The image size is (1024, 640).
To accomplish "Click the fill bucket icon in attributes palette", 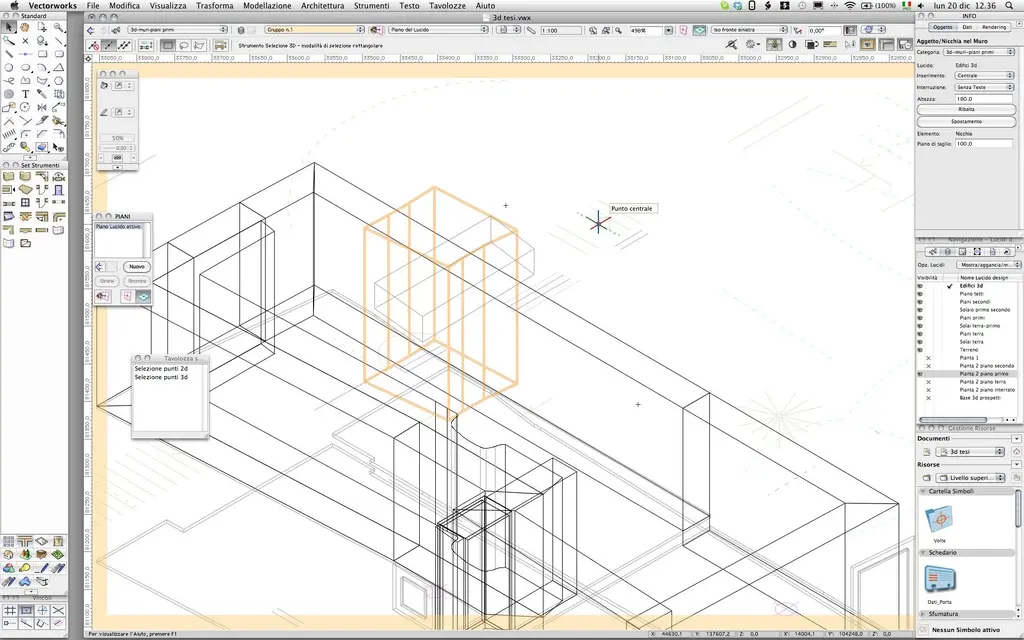I will pyautogui.click(x=104, y=86).
